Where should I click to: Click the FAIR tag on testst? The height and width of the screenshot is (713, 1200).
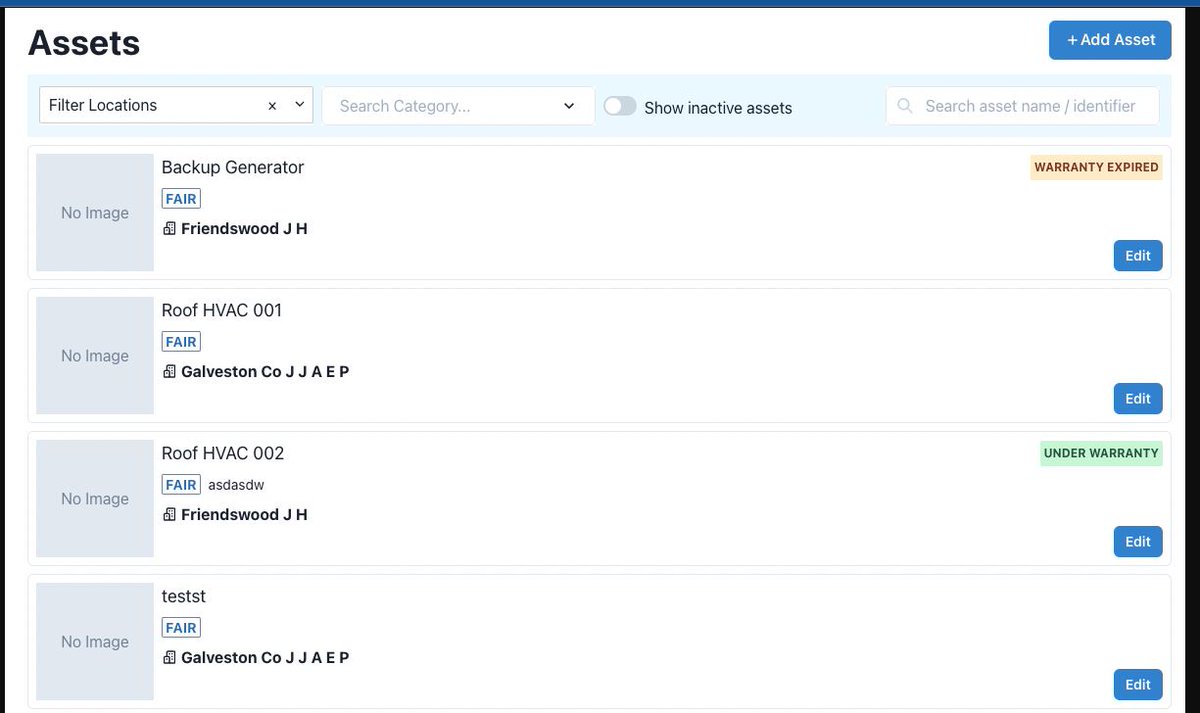181,628
